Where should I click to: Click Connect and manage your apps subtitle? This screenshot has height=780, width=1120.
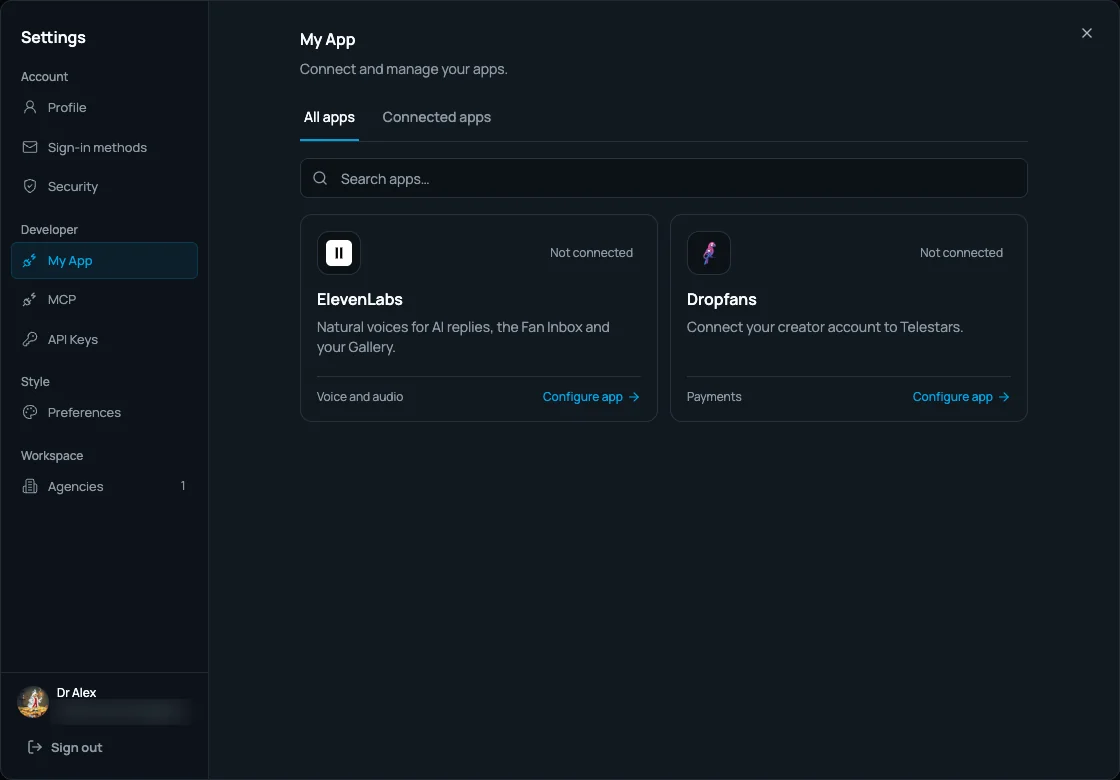pos(404,69)
